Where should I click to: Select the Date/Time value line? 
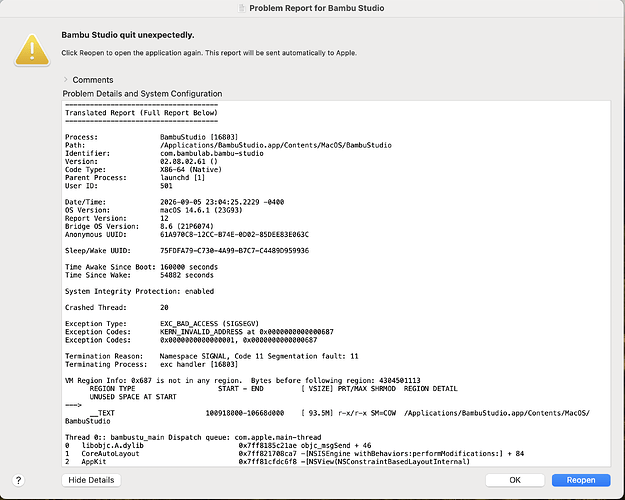coord(222,202)
